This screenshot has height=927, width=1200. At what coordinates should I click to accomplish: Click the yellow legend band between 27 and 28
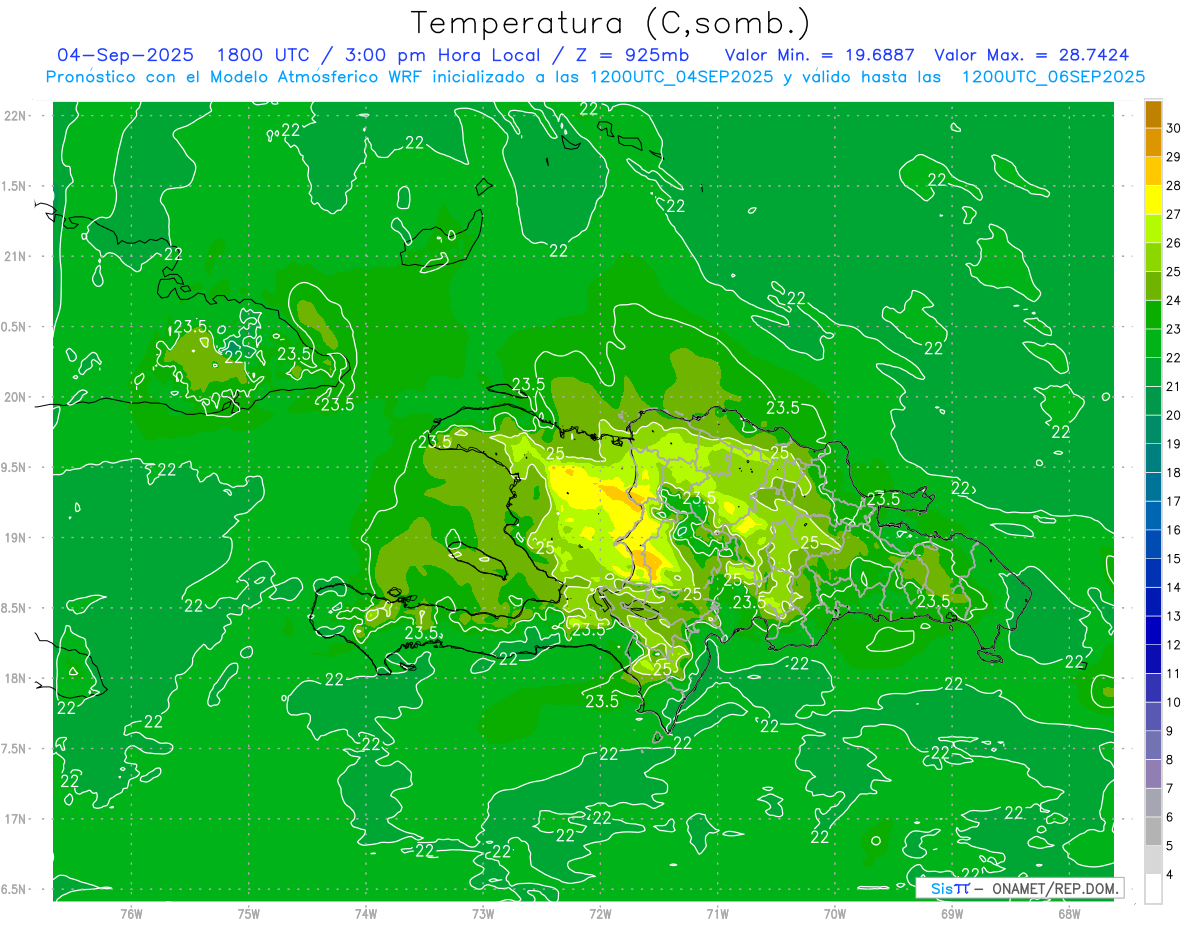coord(1153,200)
